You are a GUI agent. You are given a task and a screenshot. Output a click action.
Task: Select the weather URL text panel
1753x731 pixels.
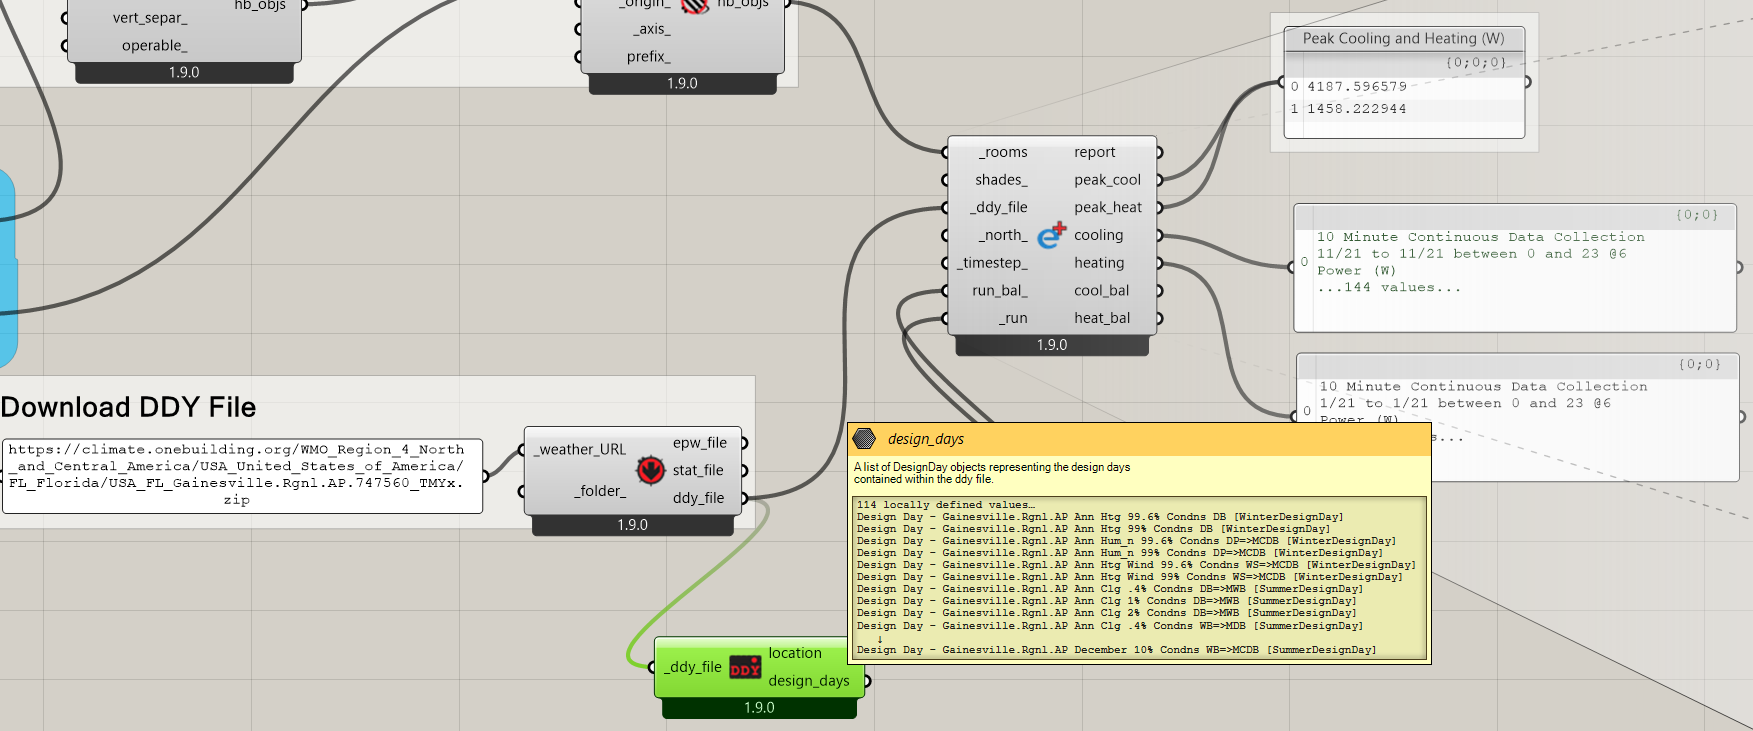click(x=242, y=475)
